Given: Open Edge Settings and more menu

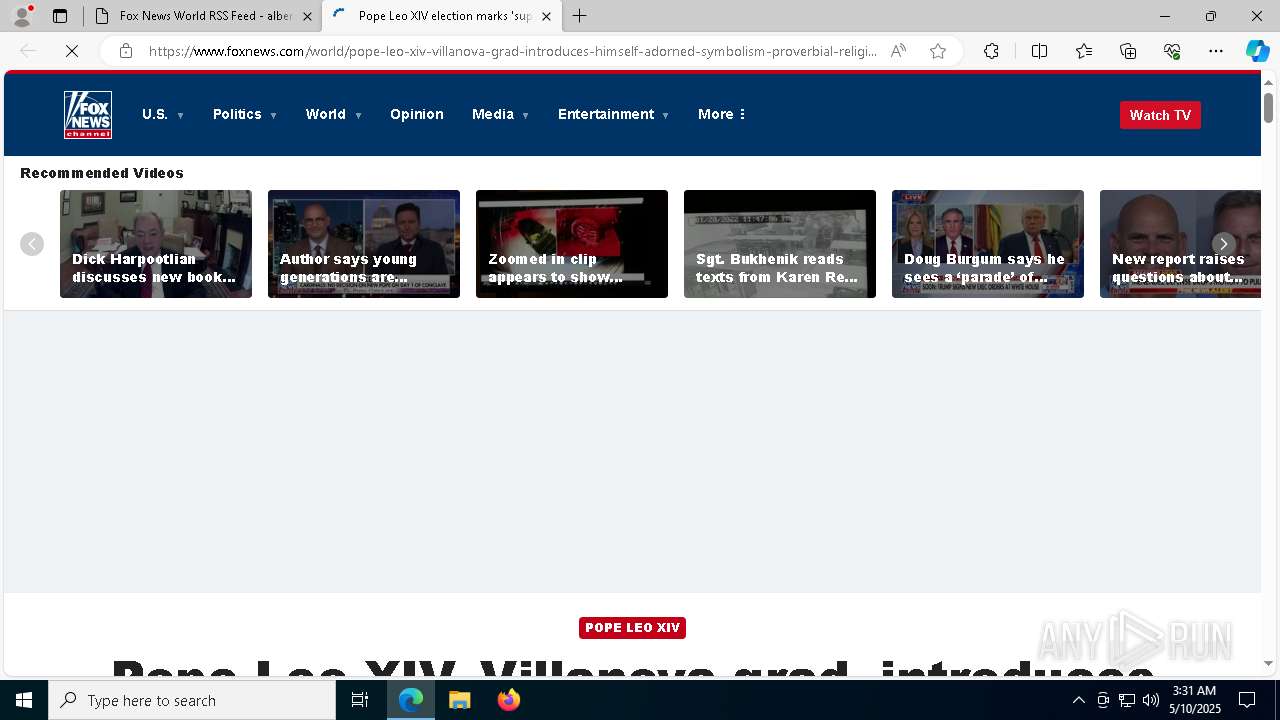Looking at the screenshot, I should [1216, 51].
